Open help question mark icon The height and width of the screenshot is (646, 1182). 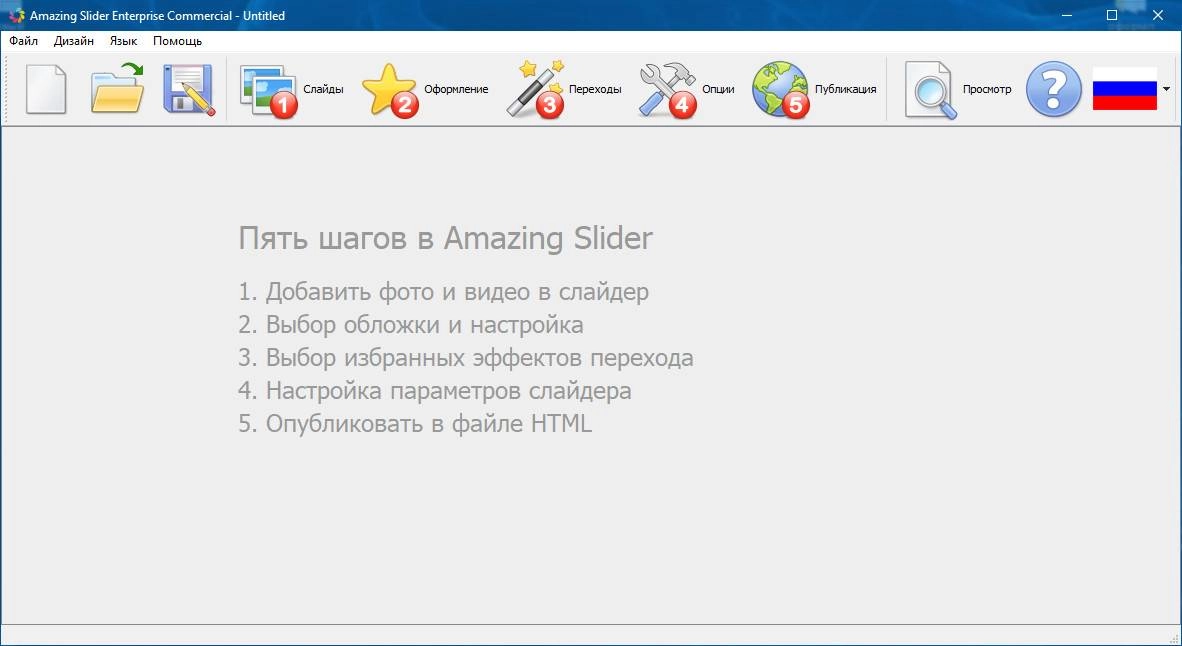(1054, 89)
